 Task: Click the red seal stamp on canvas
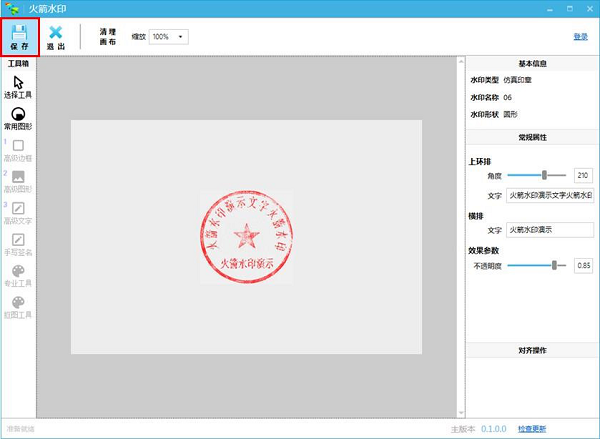245,235
